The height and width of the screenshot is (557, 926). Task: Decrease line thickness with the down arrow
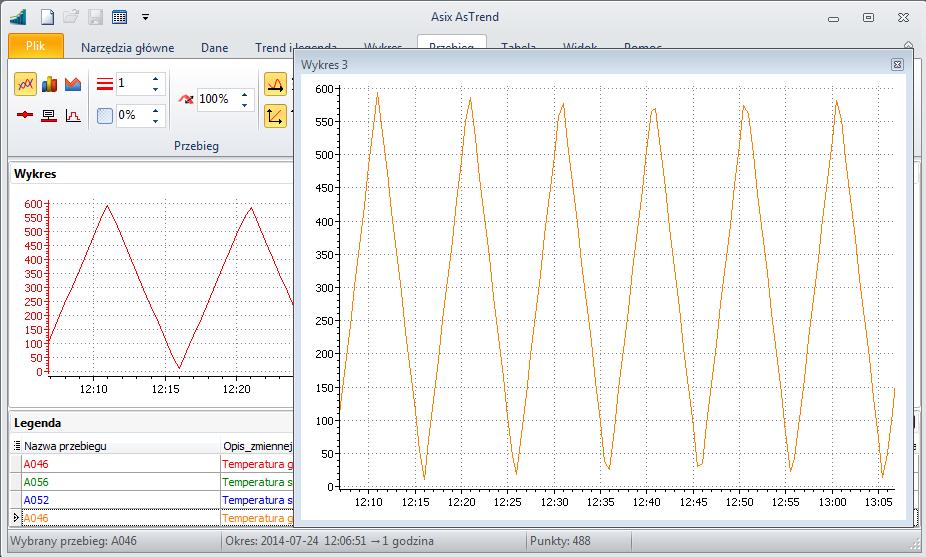click(155, 89)
